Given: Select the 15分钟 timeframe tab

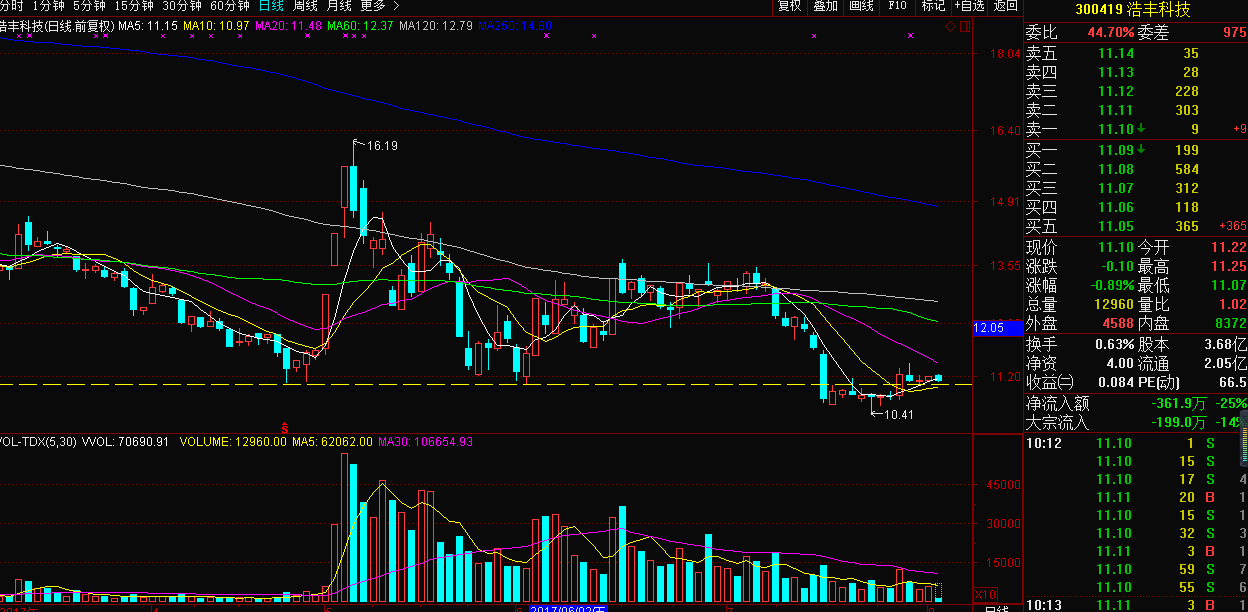Looking at the screenshot, I should pos(134,6).
